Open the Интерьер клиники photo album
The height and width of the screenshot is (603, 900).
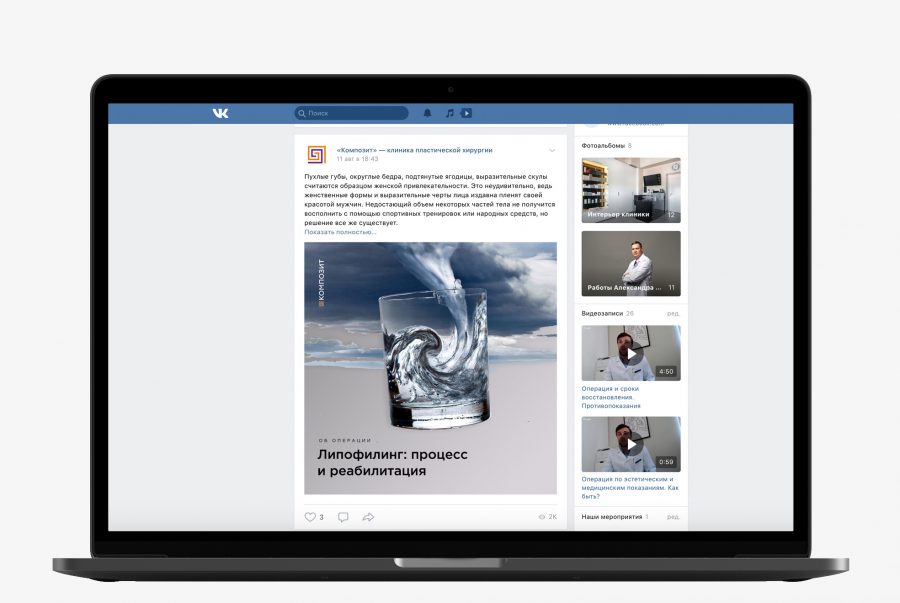pyautogui.click(x=631, y=190)
